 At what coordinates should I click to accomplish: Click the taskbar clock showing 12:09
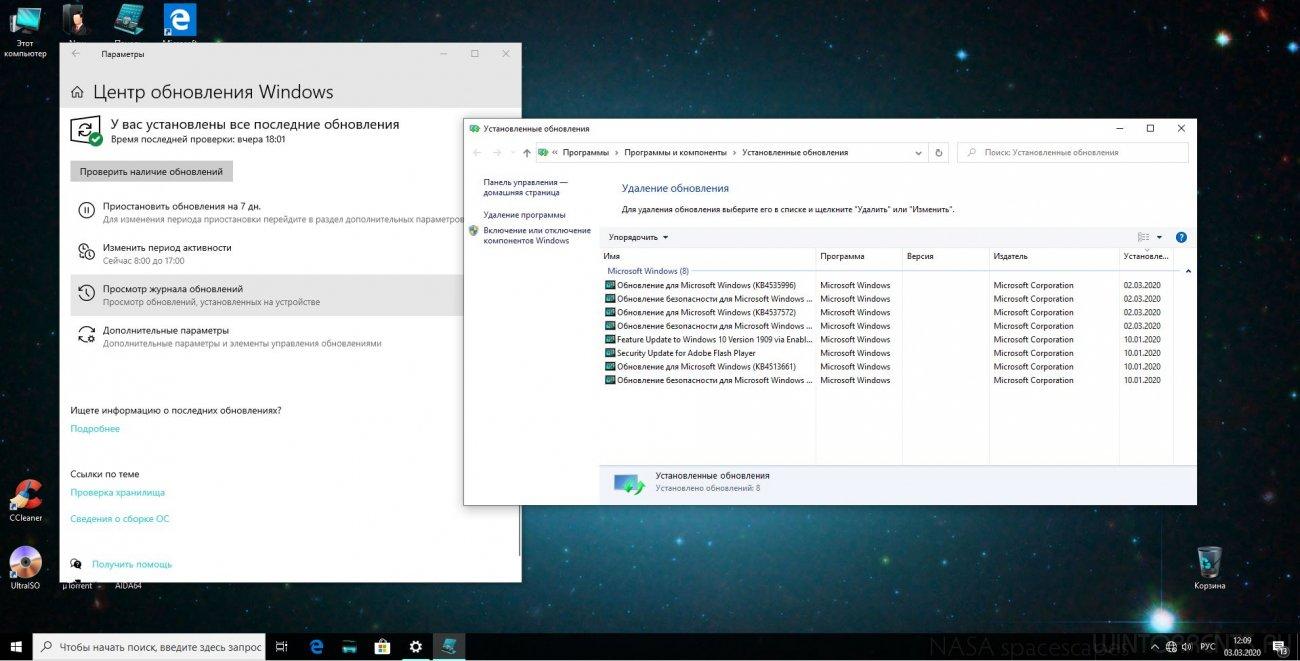tap(1242, 647)
